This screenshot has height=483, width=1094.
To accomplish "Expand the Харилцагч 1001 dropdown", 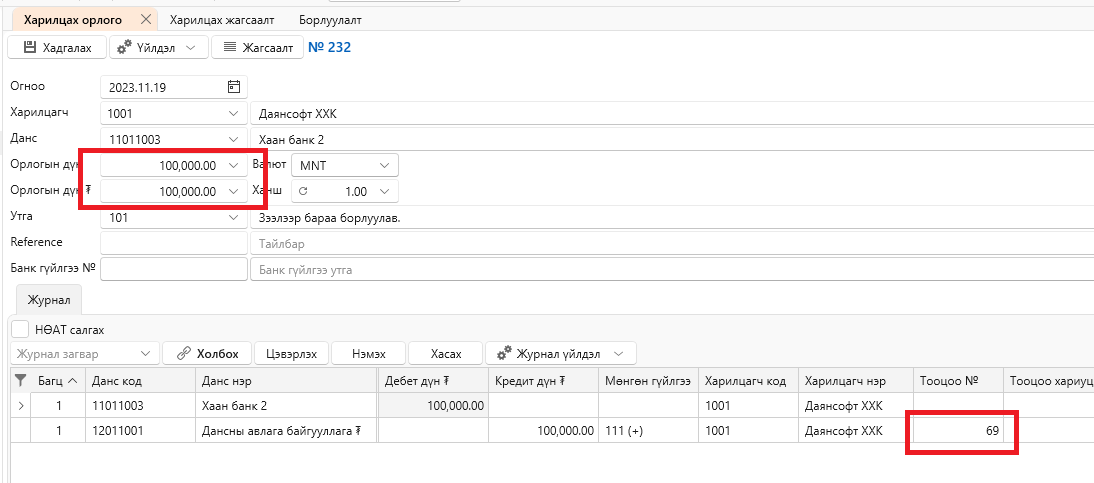I will pyautogui.click(x=233, y=114).
